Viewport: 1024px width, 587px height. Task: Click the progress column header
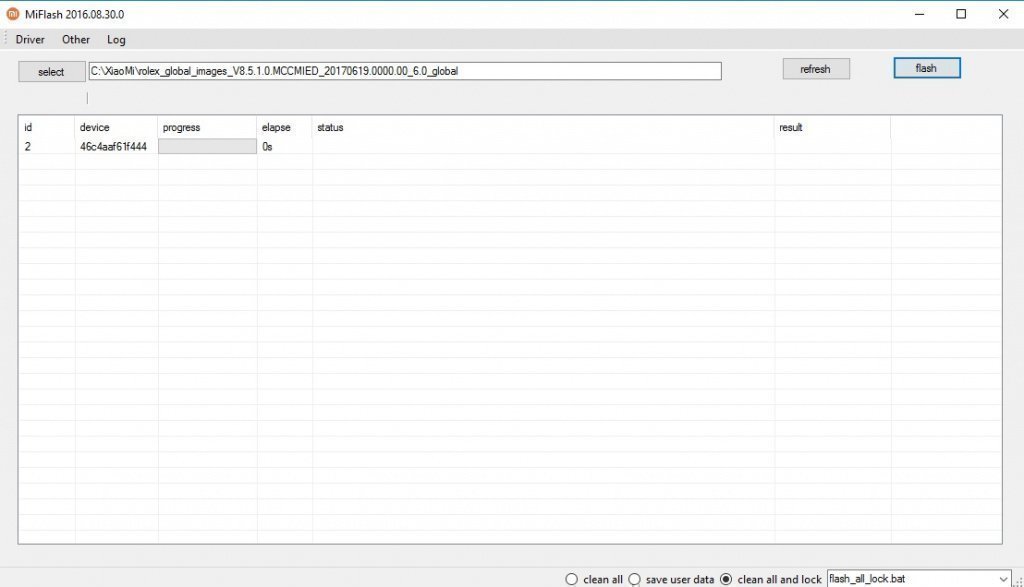[x=207, y=127]
